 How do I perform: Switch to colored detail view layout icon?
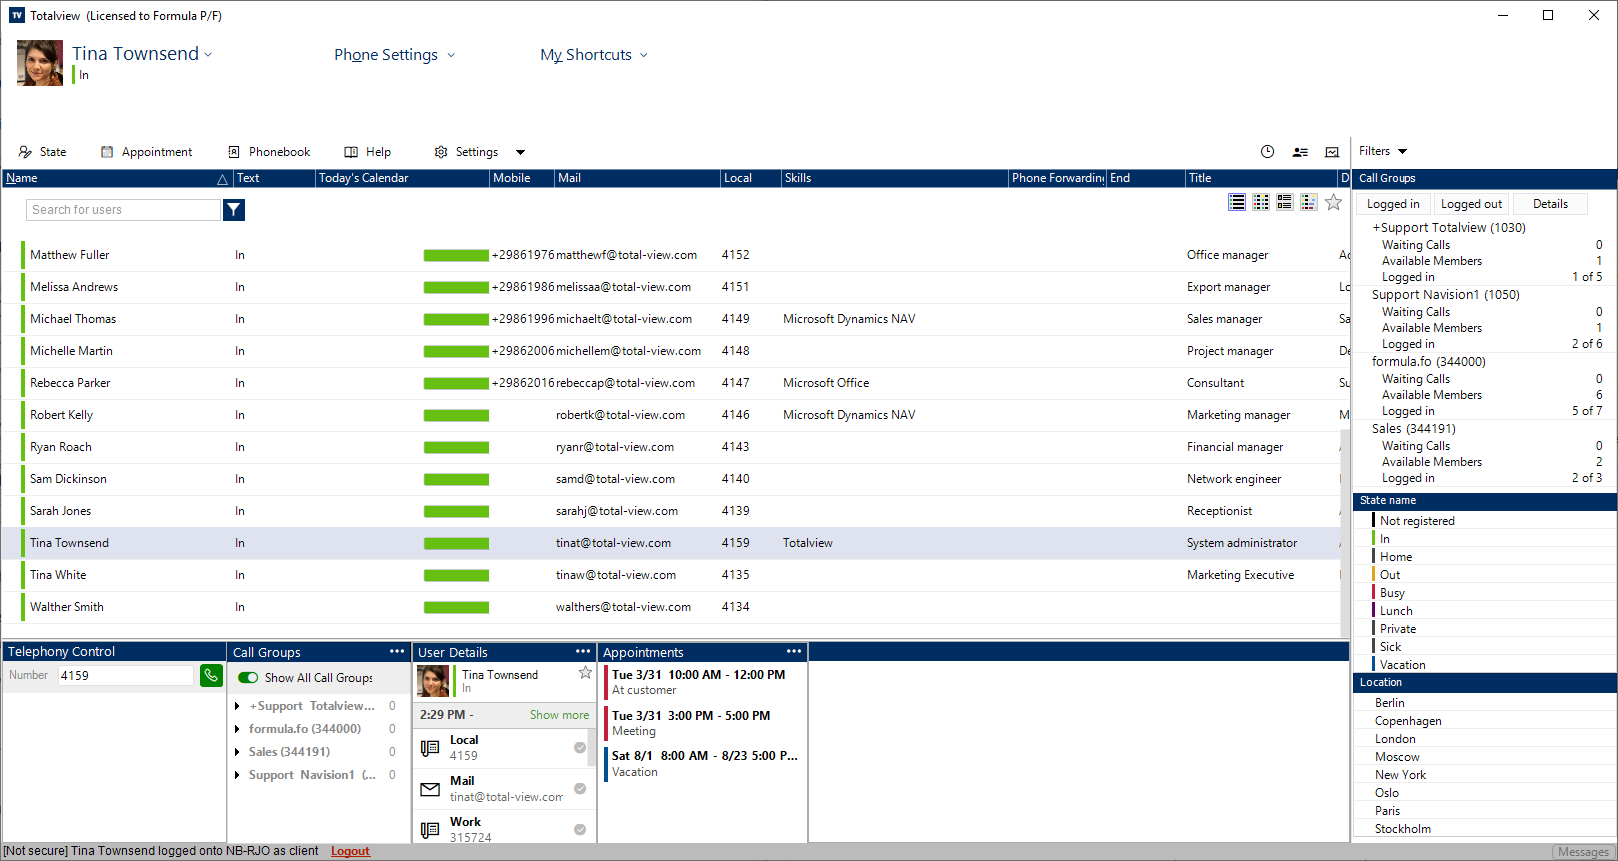tap(1309, 202)
